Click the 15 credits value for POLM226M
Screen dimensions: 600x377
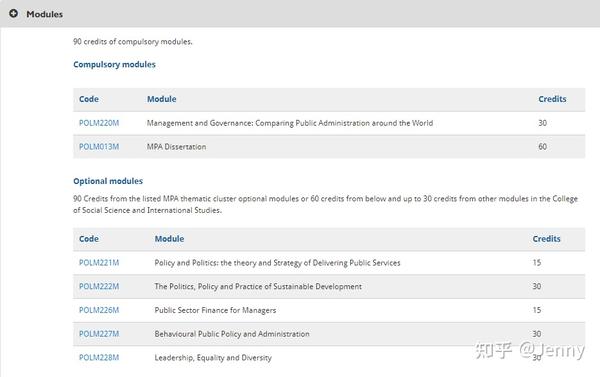[537, 310]
